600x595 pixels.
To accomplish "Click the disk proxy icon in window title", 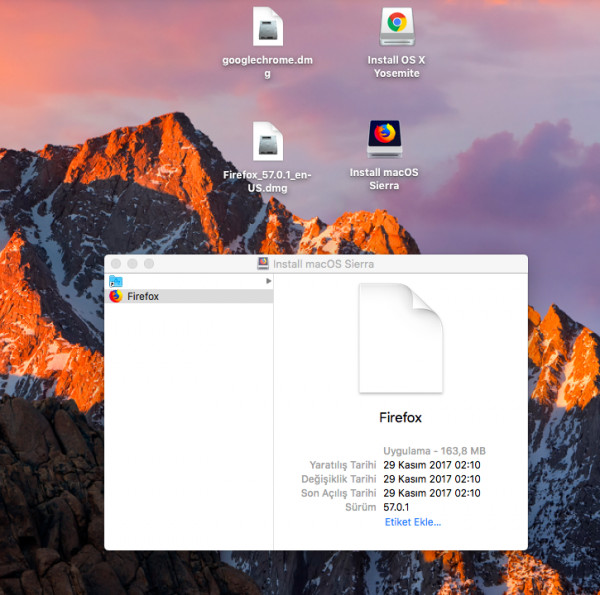I will (263, 264).
